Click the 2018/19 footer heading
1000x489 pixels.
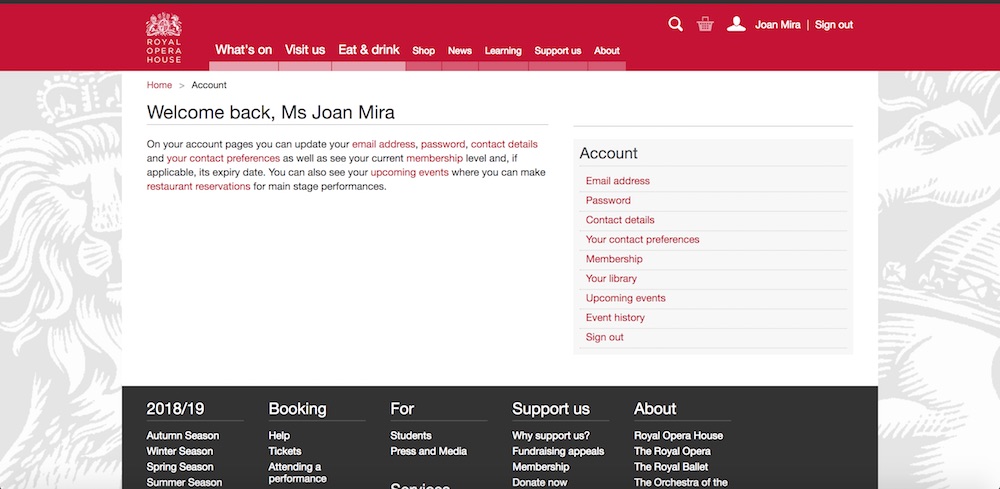(175, 409)
